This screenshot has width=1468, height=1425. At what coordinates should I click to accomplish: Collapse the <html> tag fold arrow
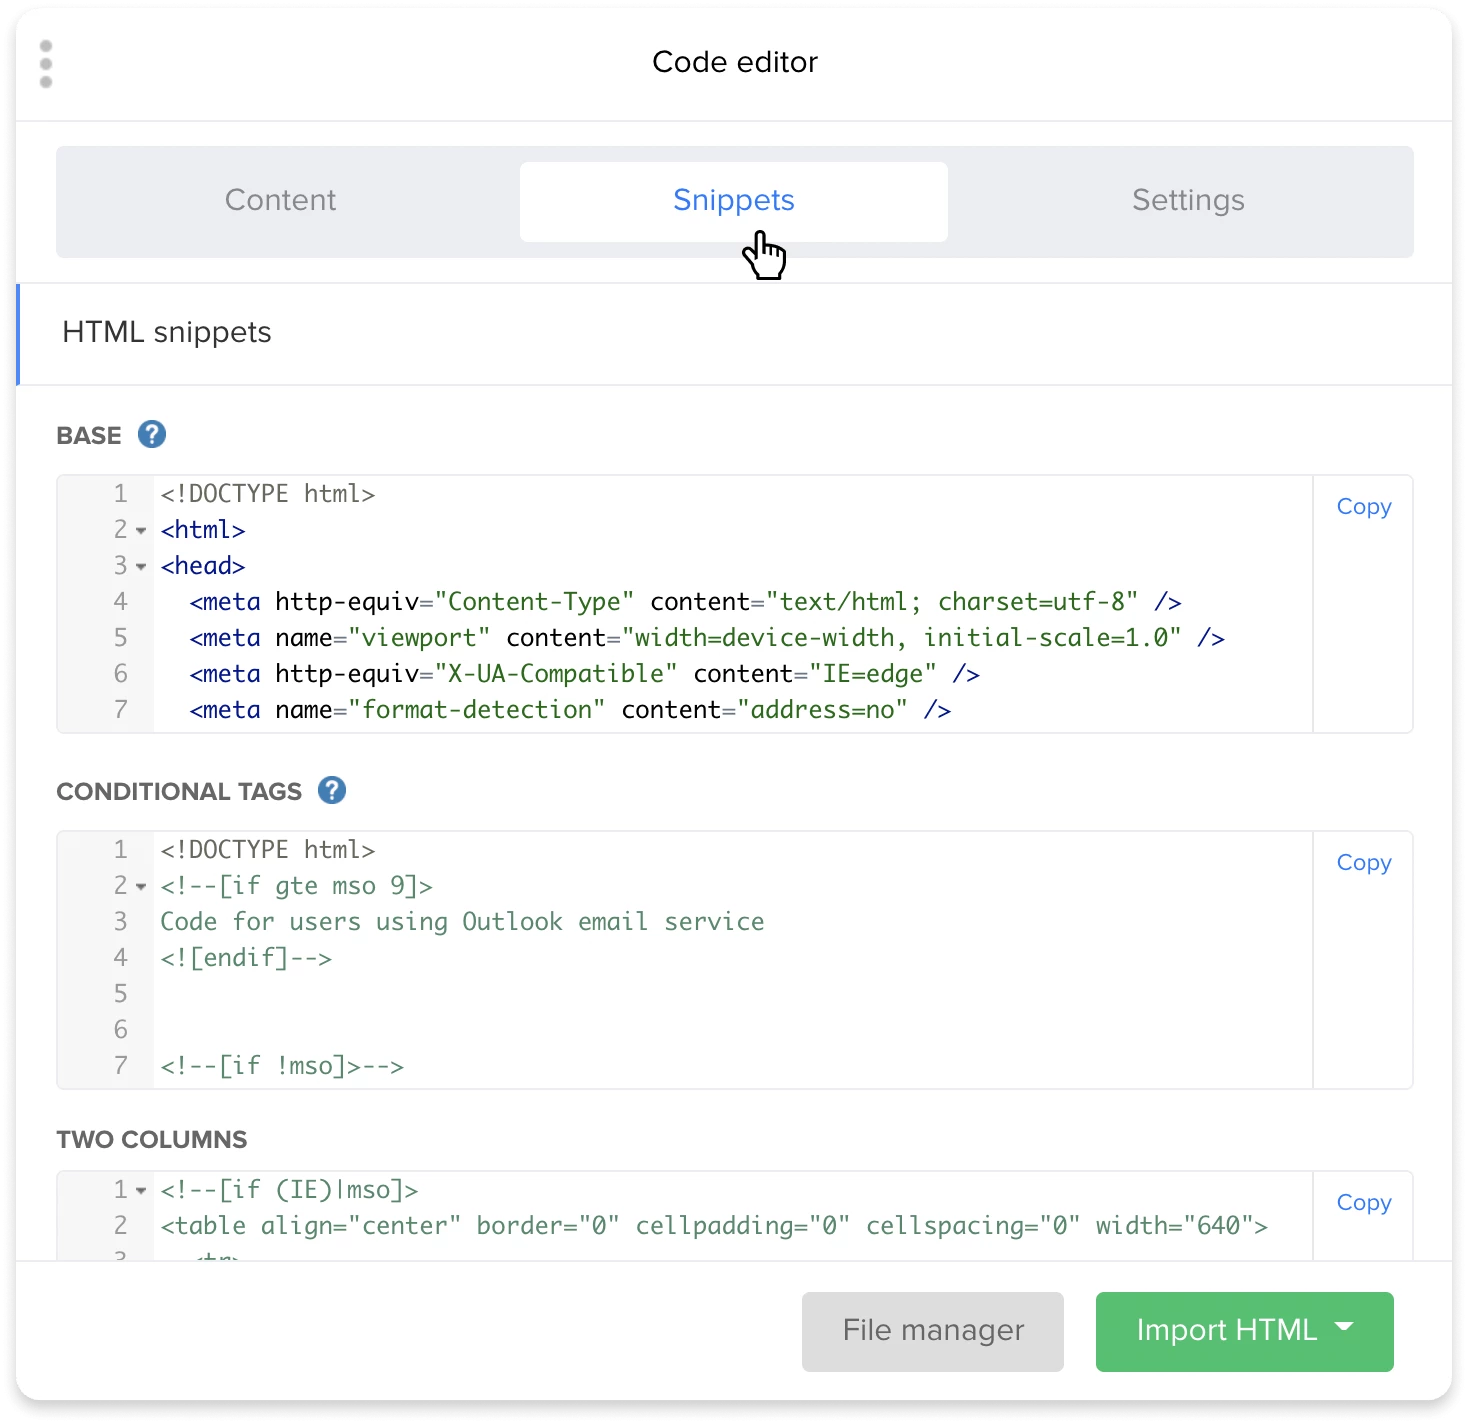point(141,531)
